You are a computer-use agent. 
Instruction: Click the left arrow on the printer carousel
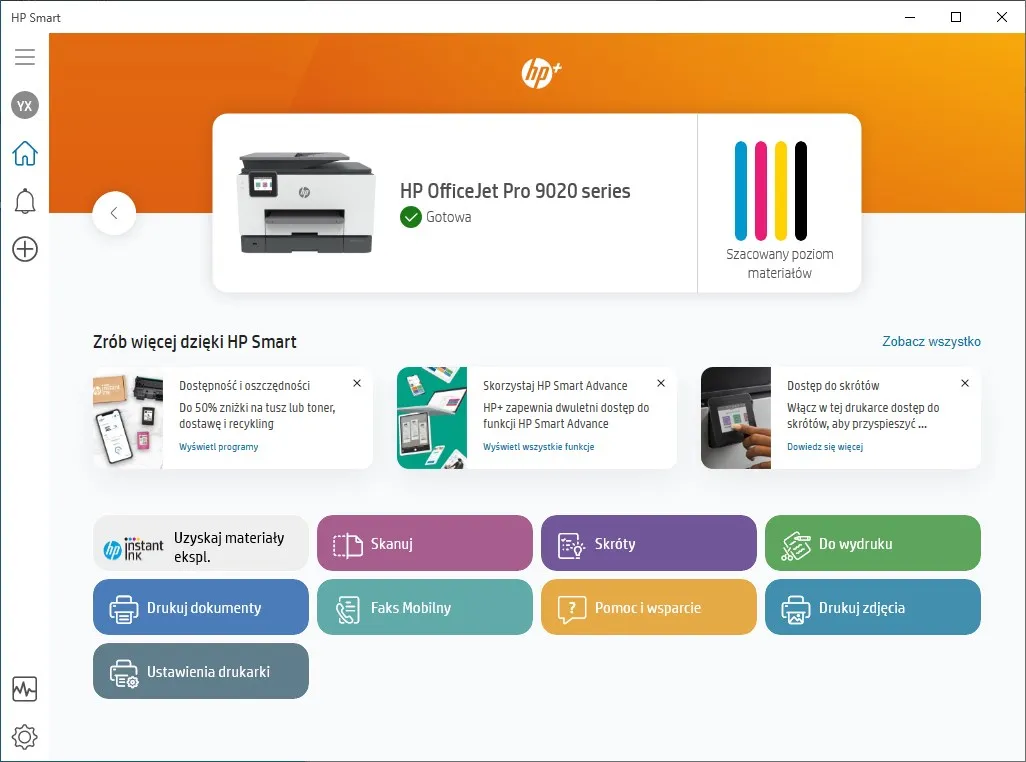click(114, 213)
